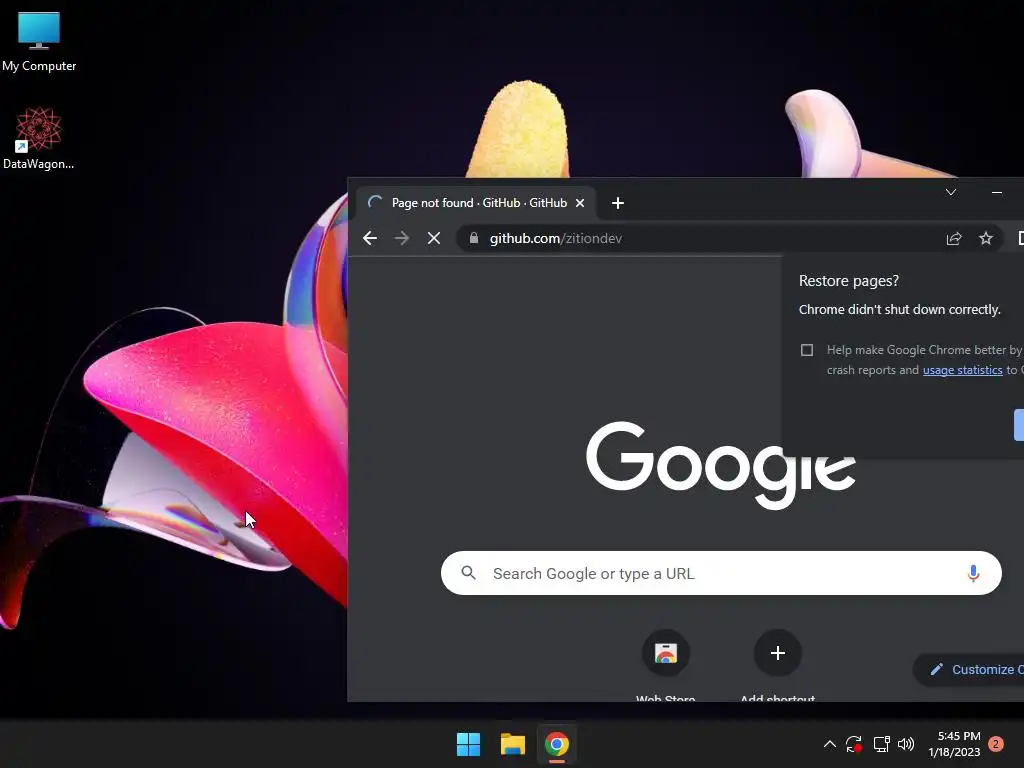Image resolution: width=1024 pixels, height=768 pixels.
Task: Click the Google logo
Action: (721, 465)
